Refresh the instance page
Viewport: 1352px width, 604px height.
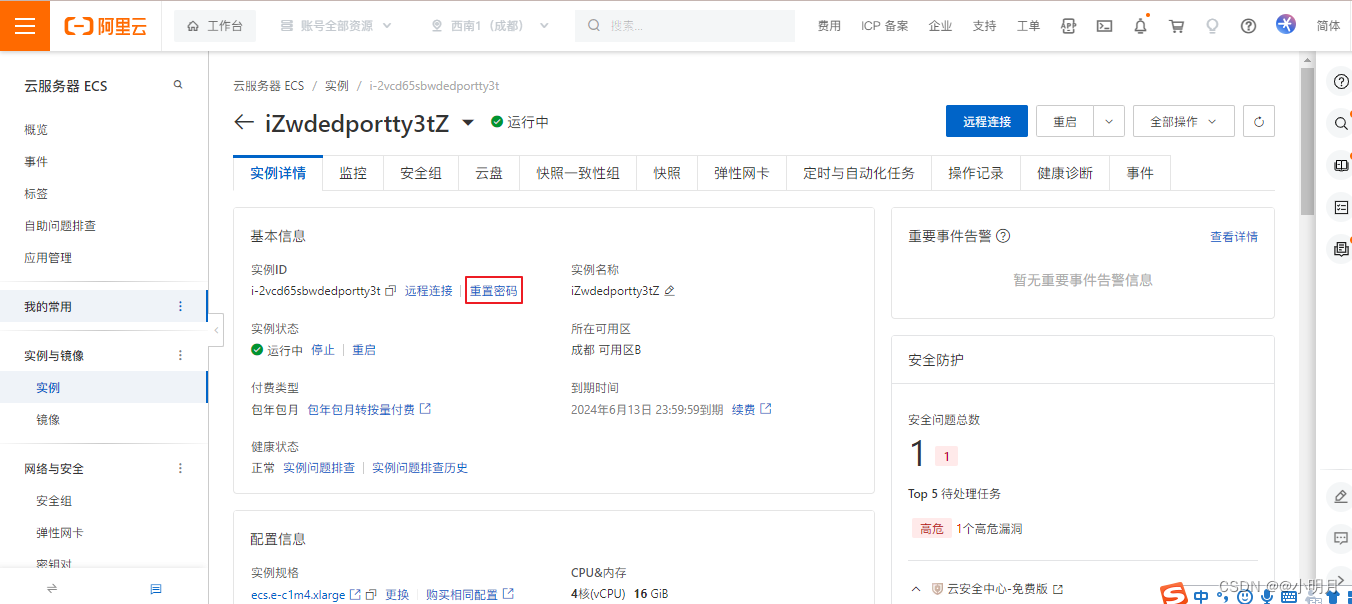click(1259, 121)
